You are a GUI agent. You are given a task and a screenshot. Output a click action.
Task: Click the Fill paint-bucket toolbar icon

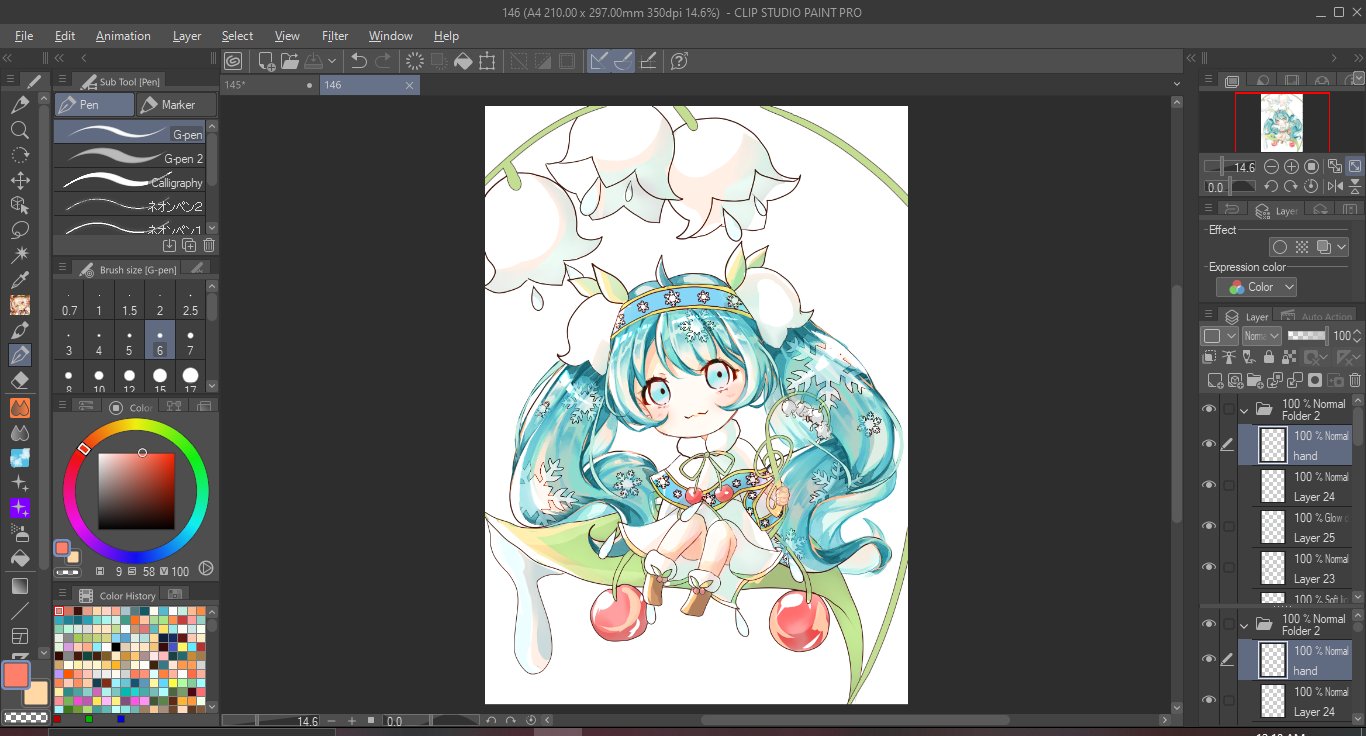(463, 62)
